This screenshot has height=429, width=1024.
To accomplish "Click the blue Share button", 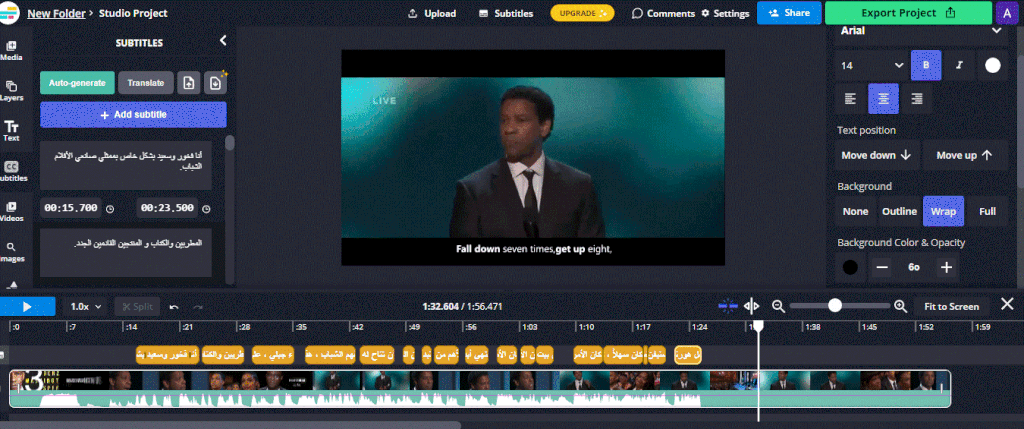I will point(789,12).
